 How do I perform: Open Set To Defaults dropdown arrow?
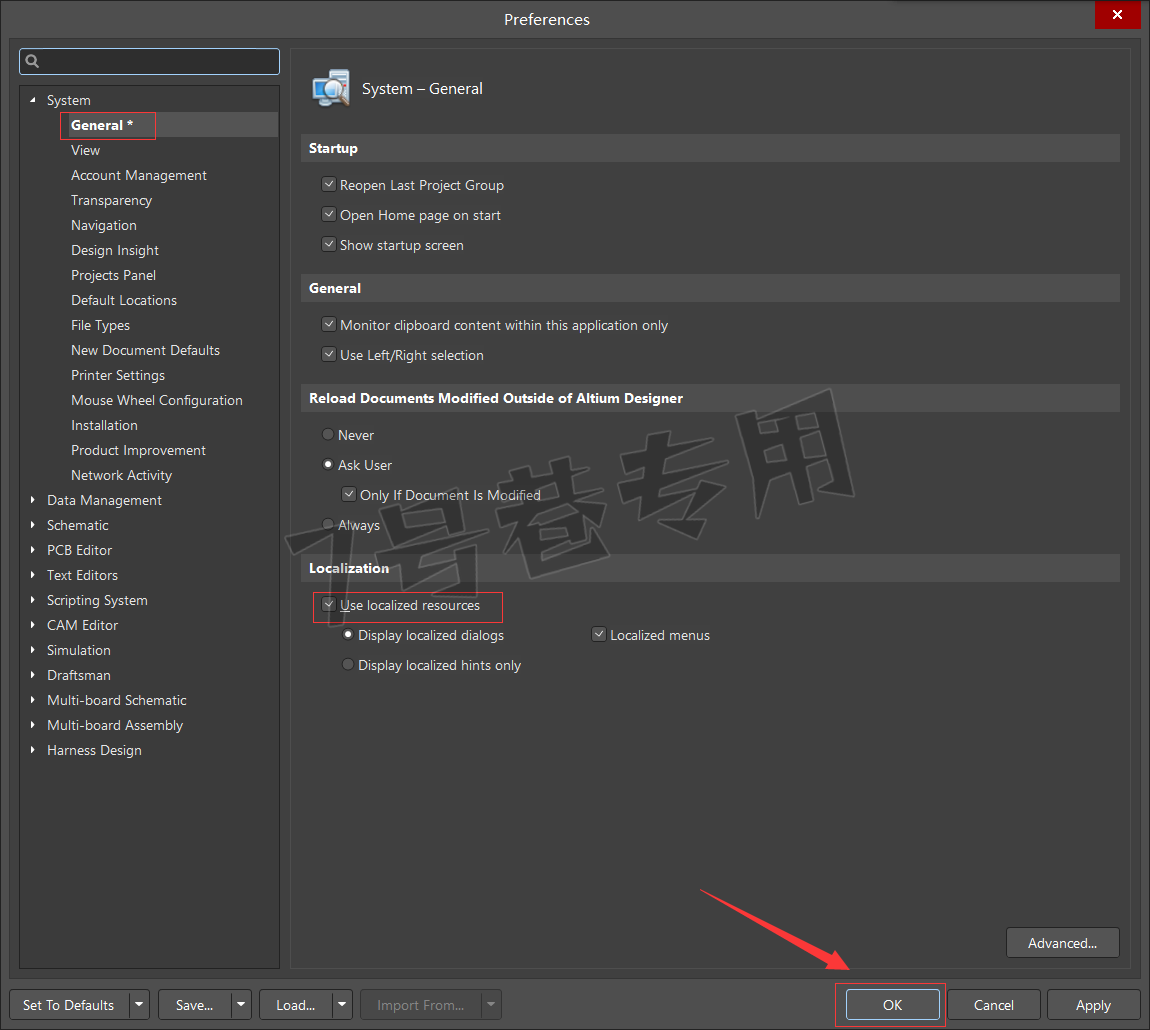[x=139, y=1005]
